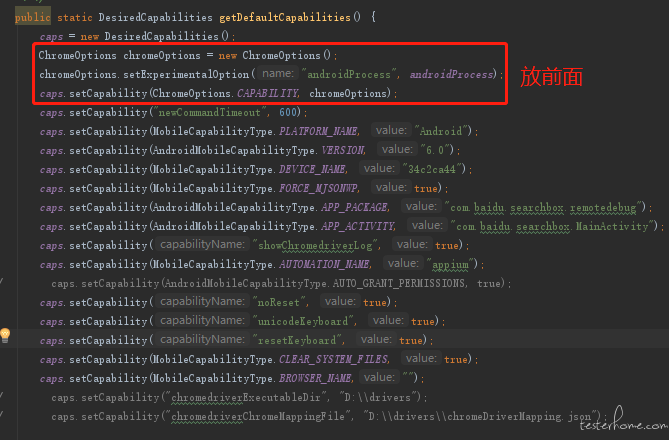Click the APP_ACTIVITY constant
Viewport: 669px width, 440px height.
(358, 226)
